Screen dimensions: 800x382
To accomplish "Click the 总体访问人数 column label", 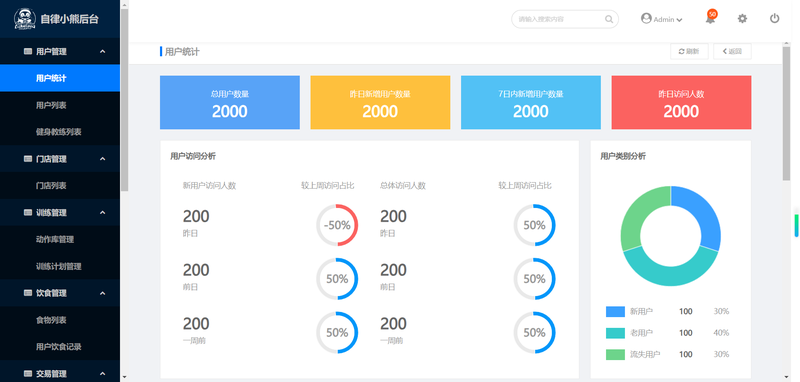I will [x=403, y=186].
